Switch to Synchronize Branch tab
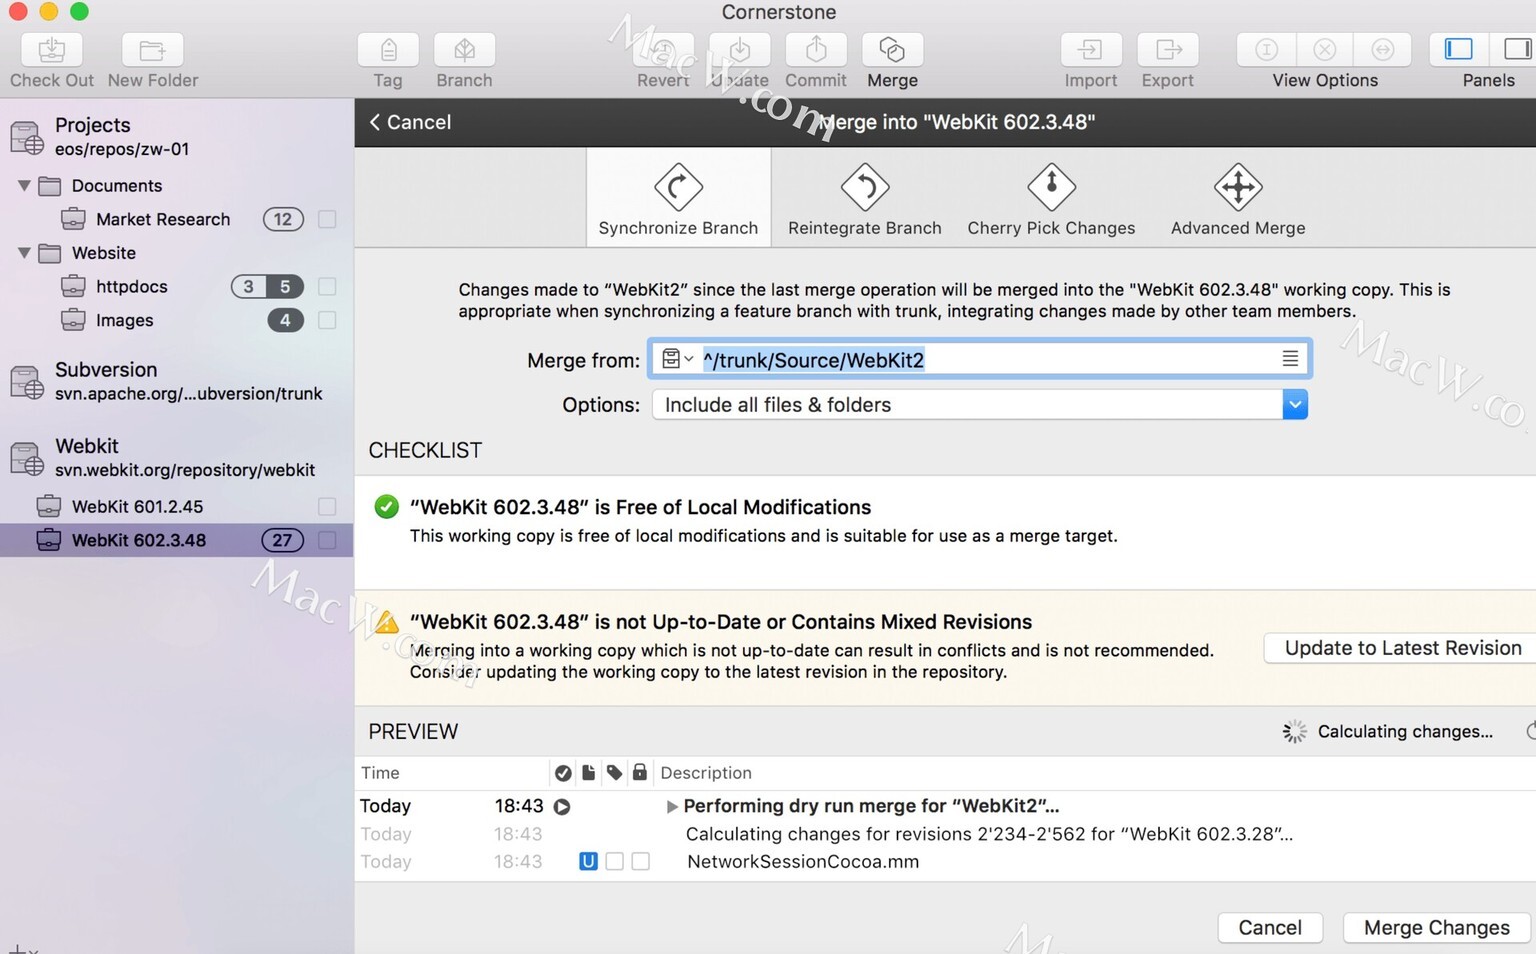 (678, 198)
